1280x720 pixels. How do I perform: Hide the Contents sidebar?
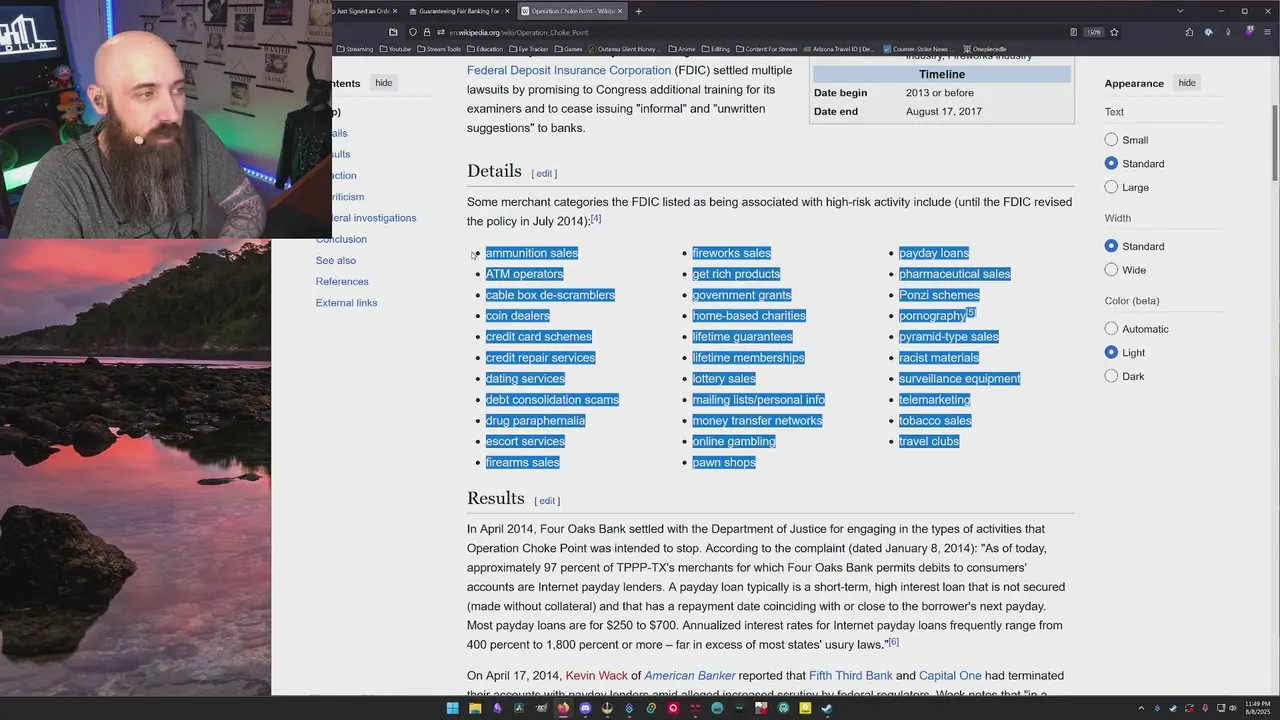point(384,83)
